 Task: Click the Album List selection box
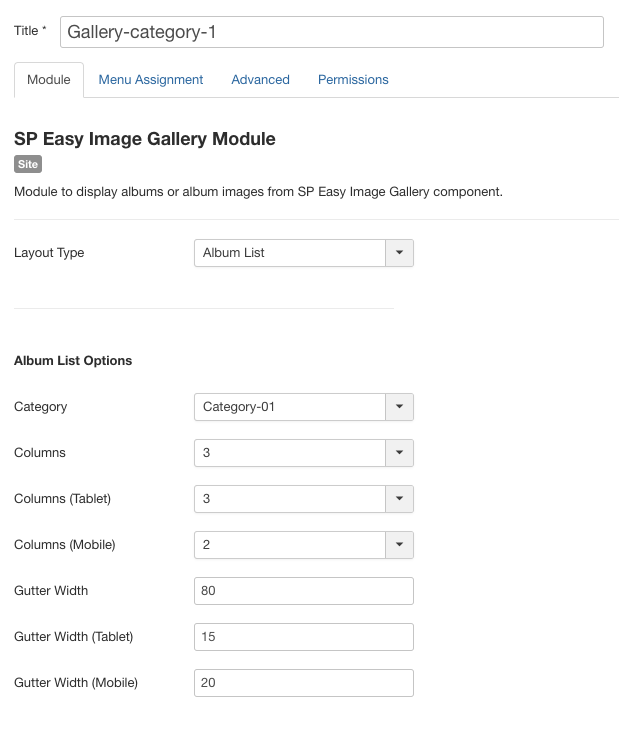click(x=290, y=253)
